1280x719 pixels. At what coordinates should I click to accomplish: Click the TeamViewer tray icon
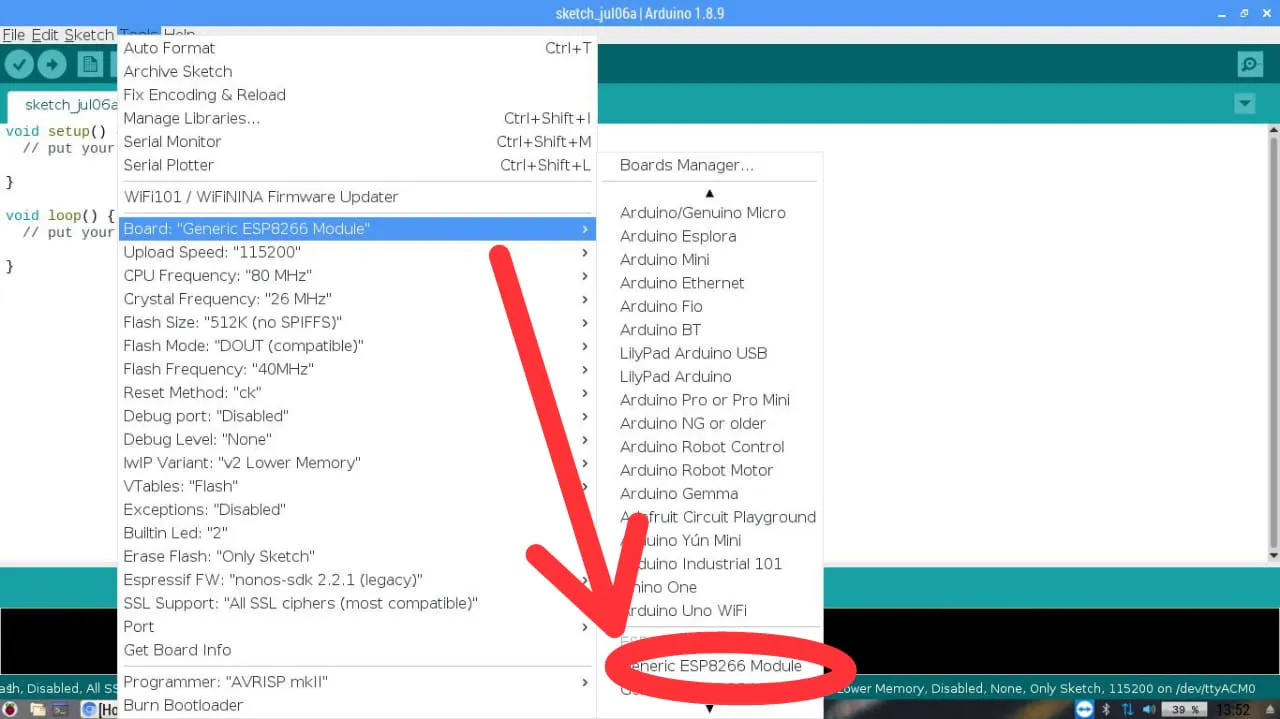1084,709
